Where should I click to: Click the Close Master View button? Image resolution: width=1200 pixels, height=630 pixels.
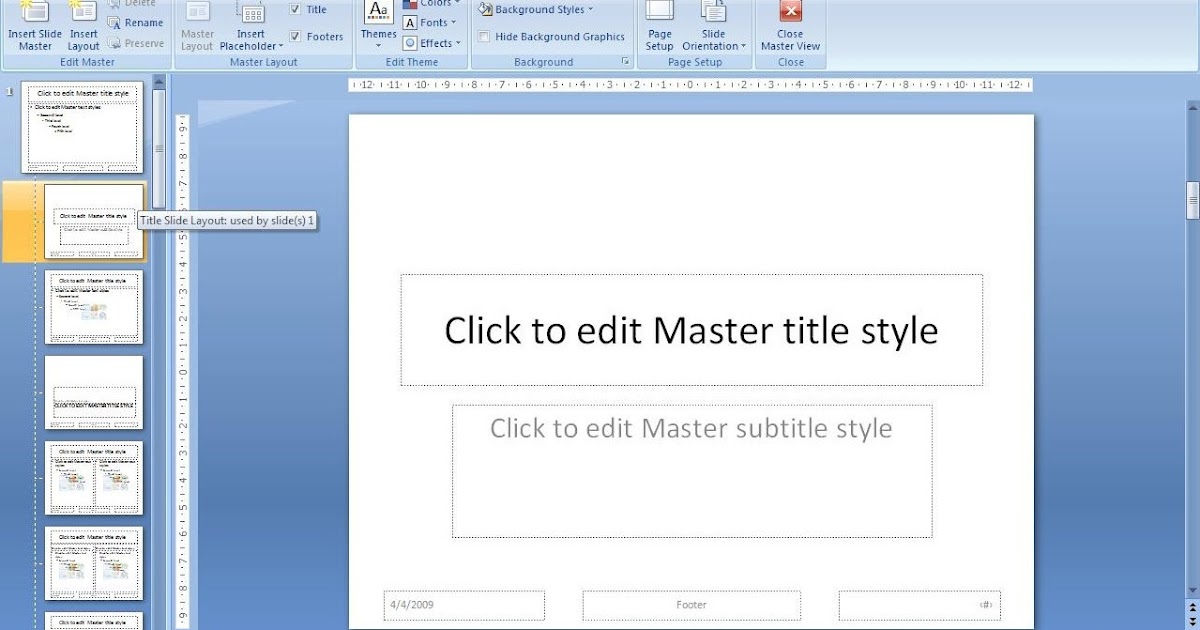(x=790, y=28)
